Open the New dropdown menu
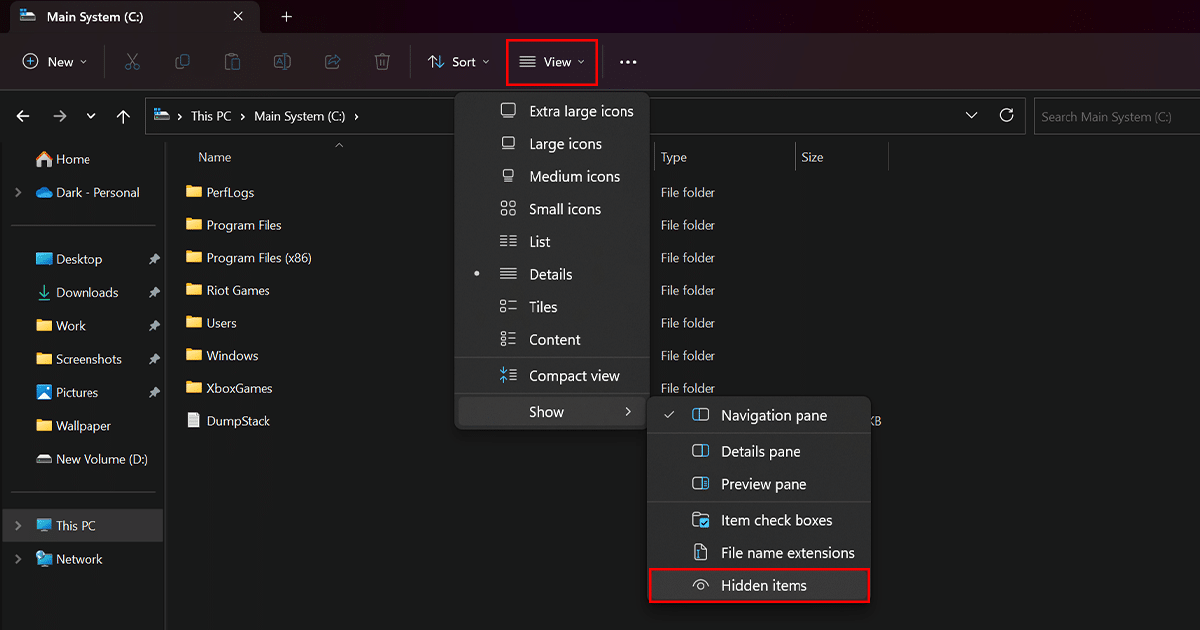The height and width of the screenshot is (630, 1200). [x=55, y=62]
